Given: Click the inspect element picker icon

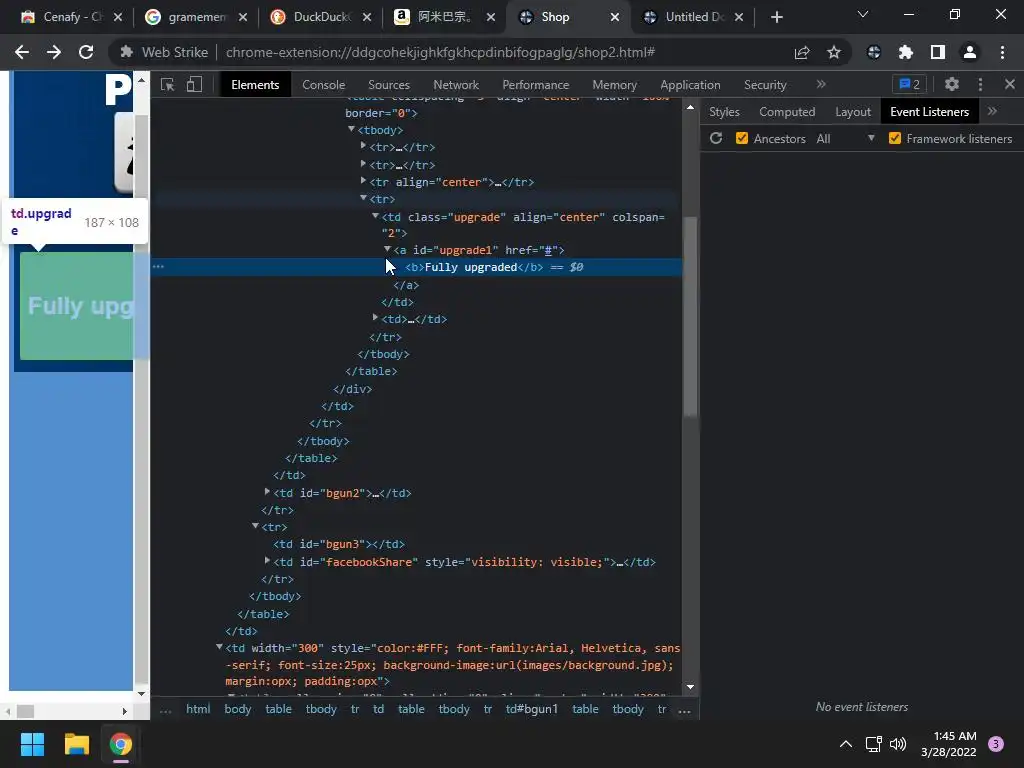Looking at the screenshot, I should [x=167, y=85].
